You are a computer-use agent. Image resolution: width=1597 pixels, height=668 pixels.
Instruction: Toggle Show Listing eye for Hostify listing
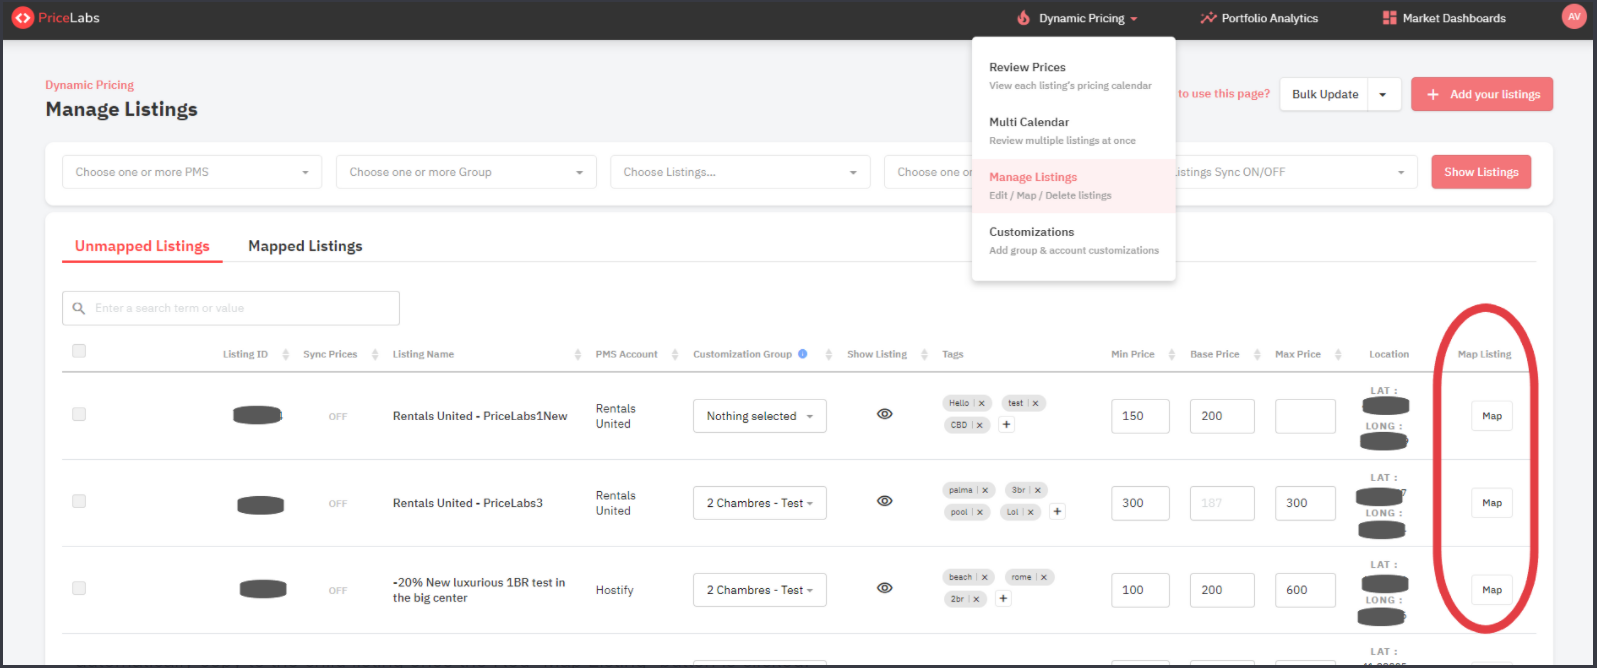pyautogui.click(x=885, y=588)
